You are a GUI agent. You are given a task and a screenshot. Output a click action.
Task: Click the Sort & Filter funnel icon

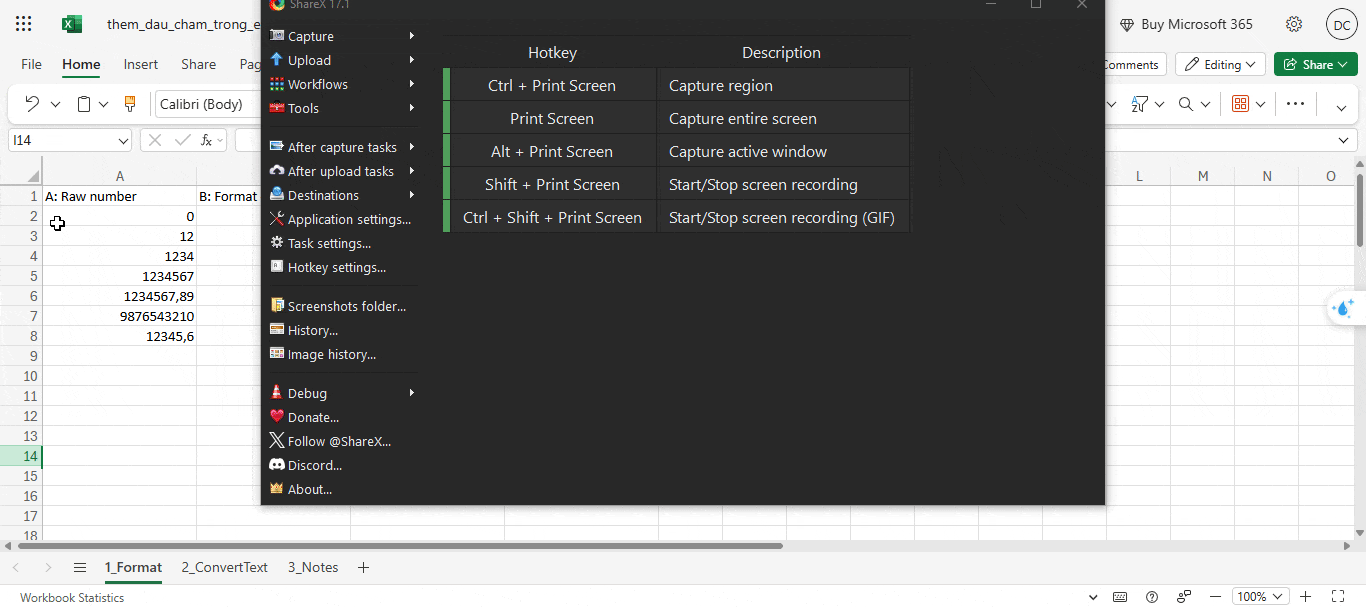click(x=1139, y=104)
